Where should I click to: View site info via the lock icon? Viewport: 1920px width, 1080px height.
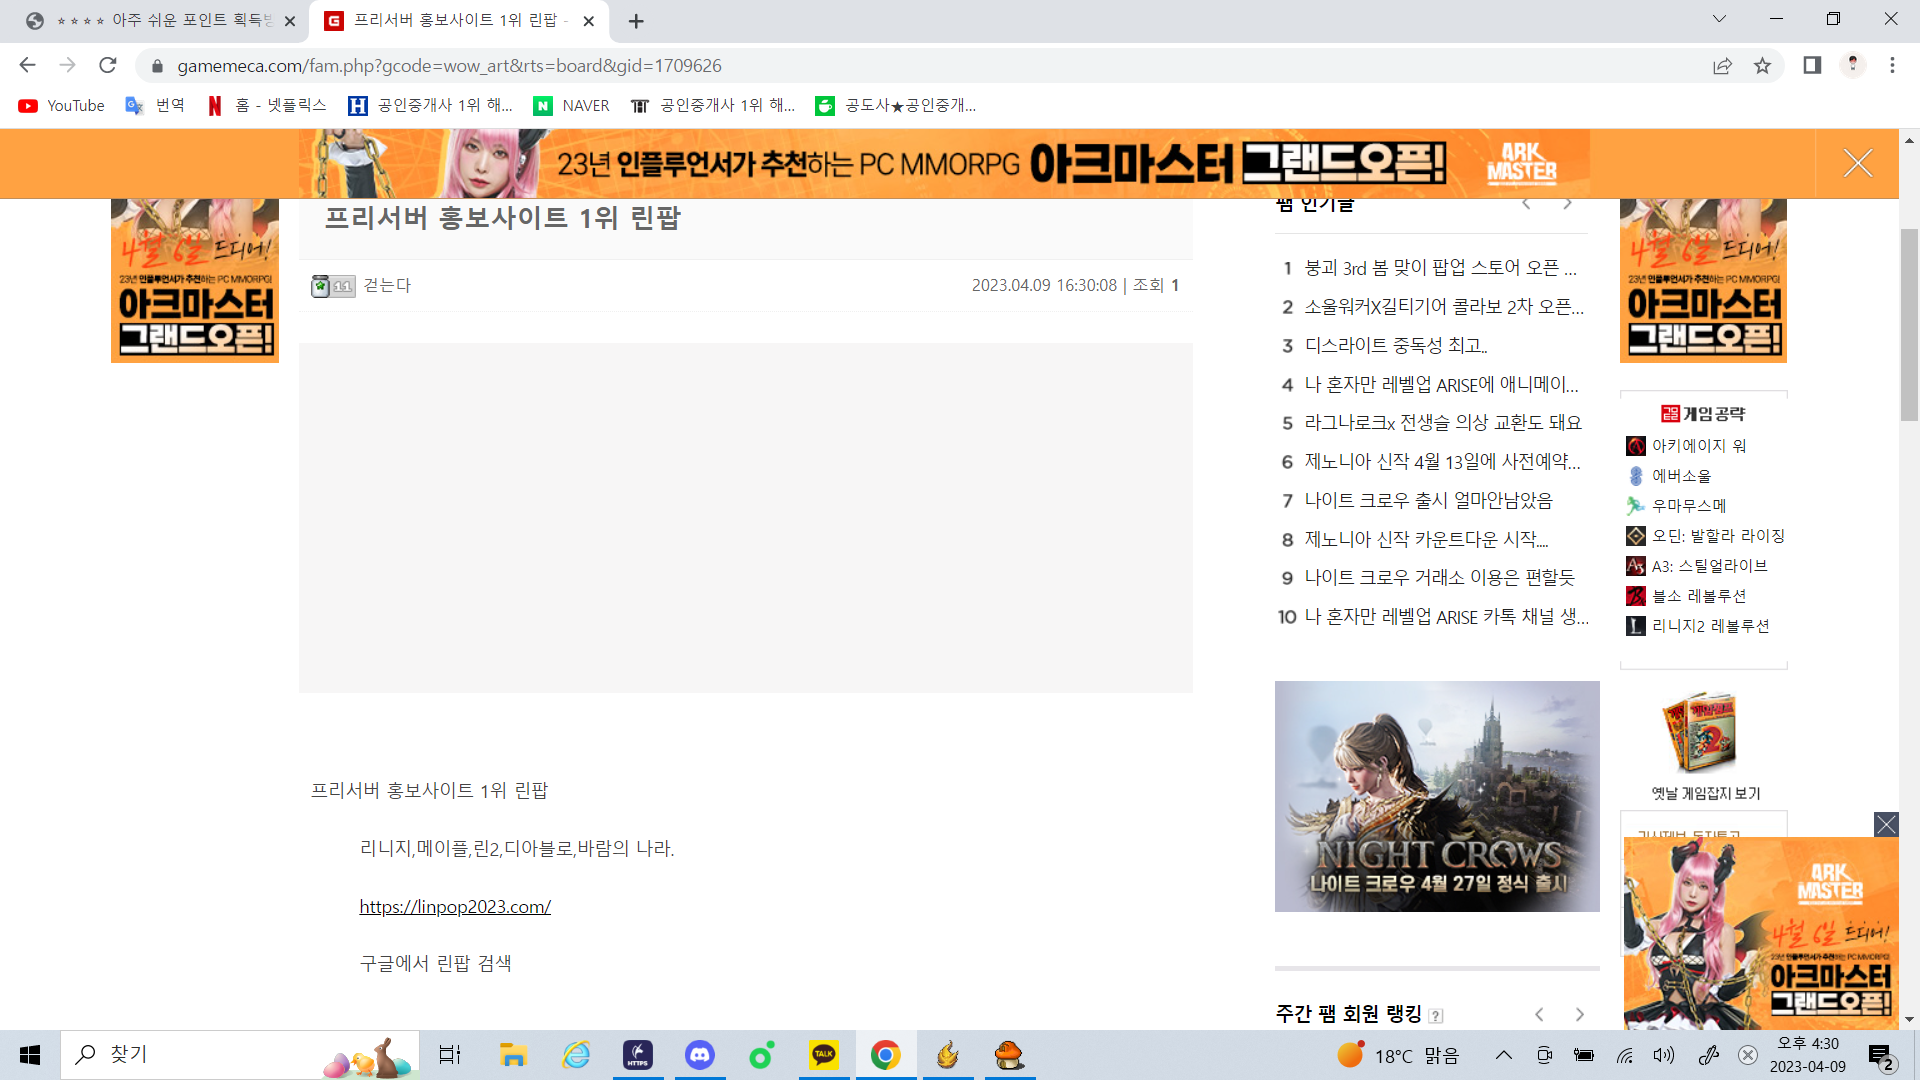[x=157, y=66]
